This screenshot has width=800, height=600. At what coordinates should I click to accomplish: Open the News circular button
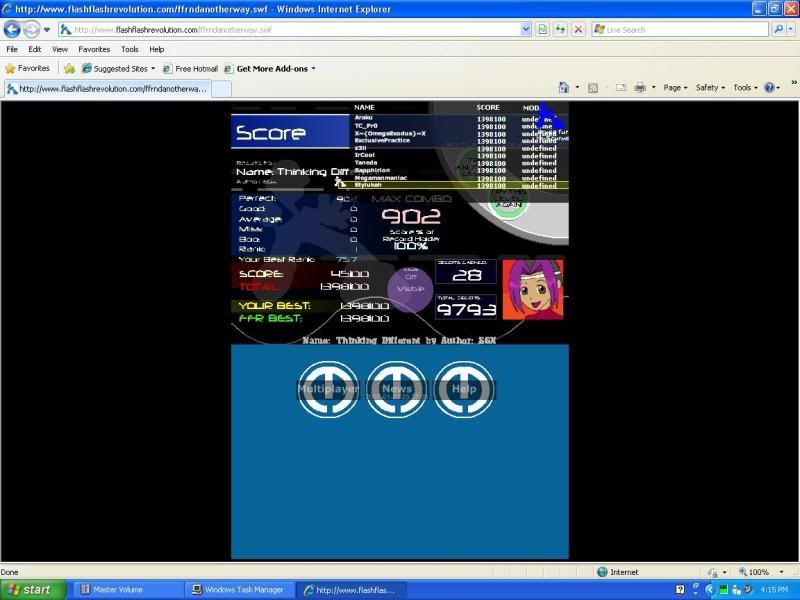[x=396, y=389]
